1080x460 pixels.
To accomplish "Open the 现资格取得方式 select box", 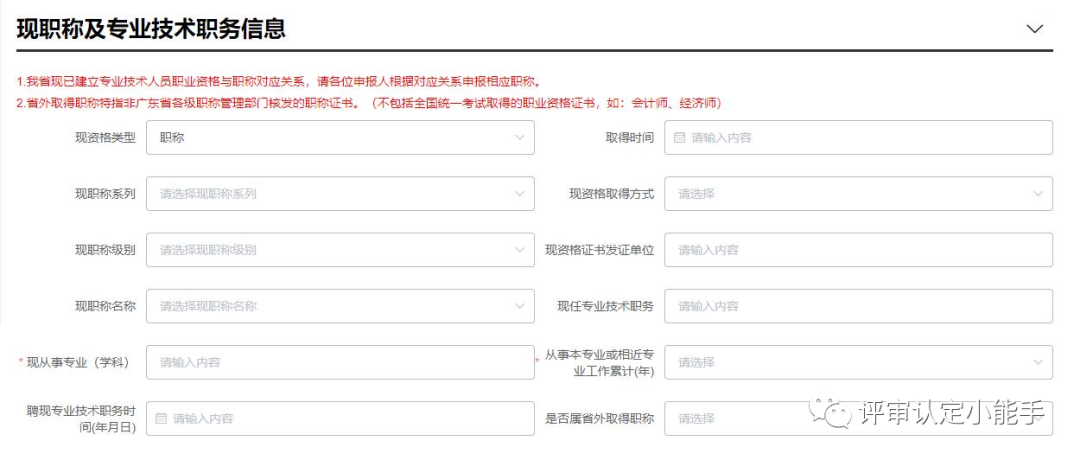I will pyautogui.click(x=858, y=194).
